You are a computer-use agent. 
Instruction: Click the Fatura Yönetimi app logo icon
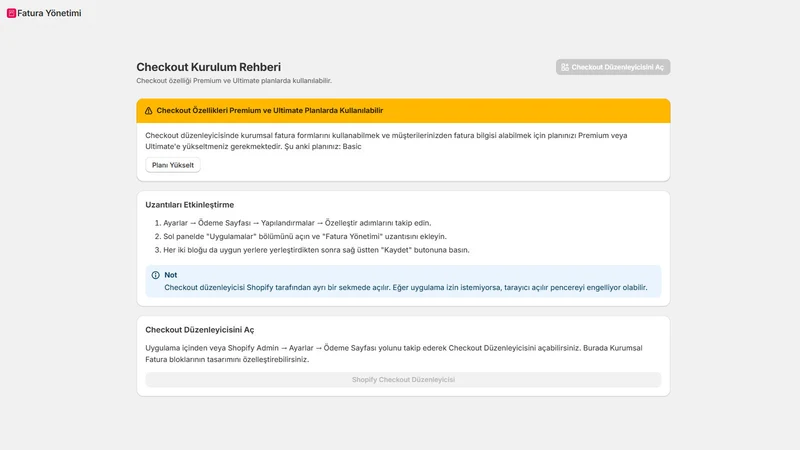click(11, 13)
